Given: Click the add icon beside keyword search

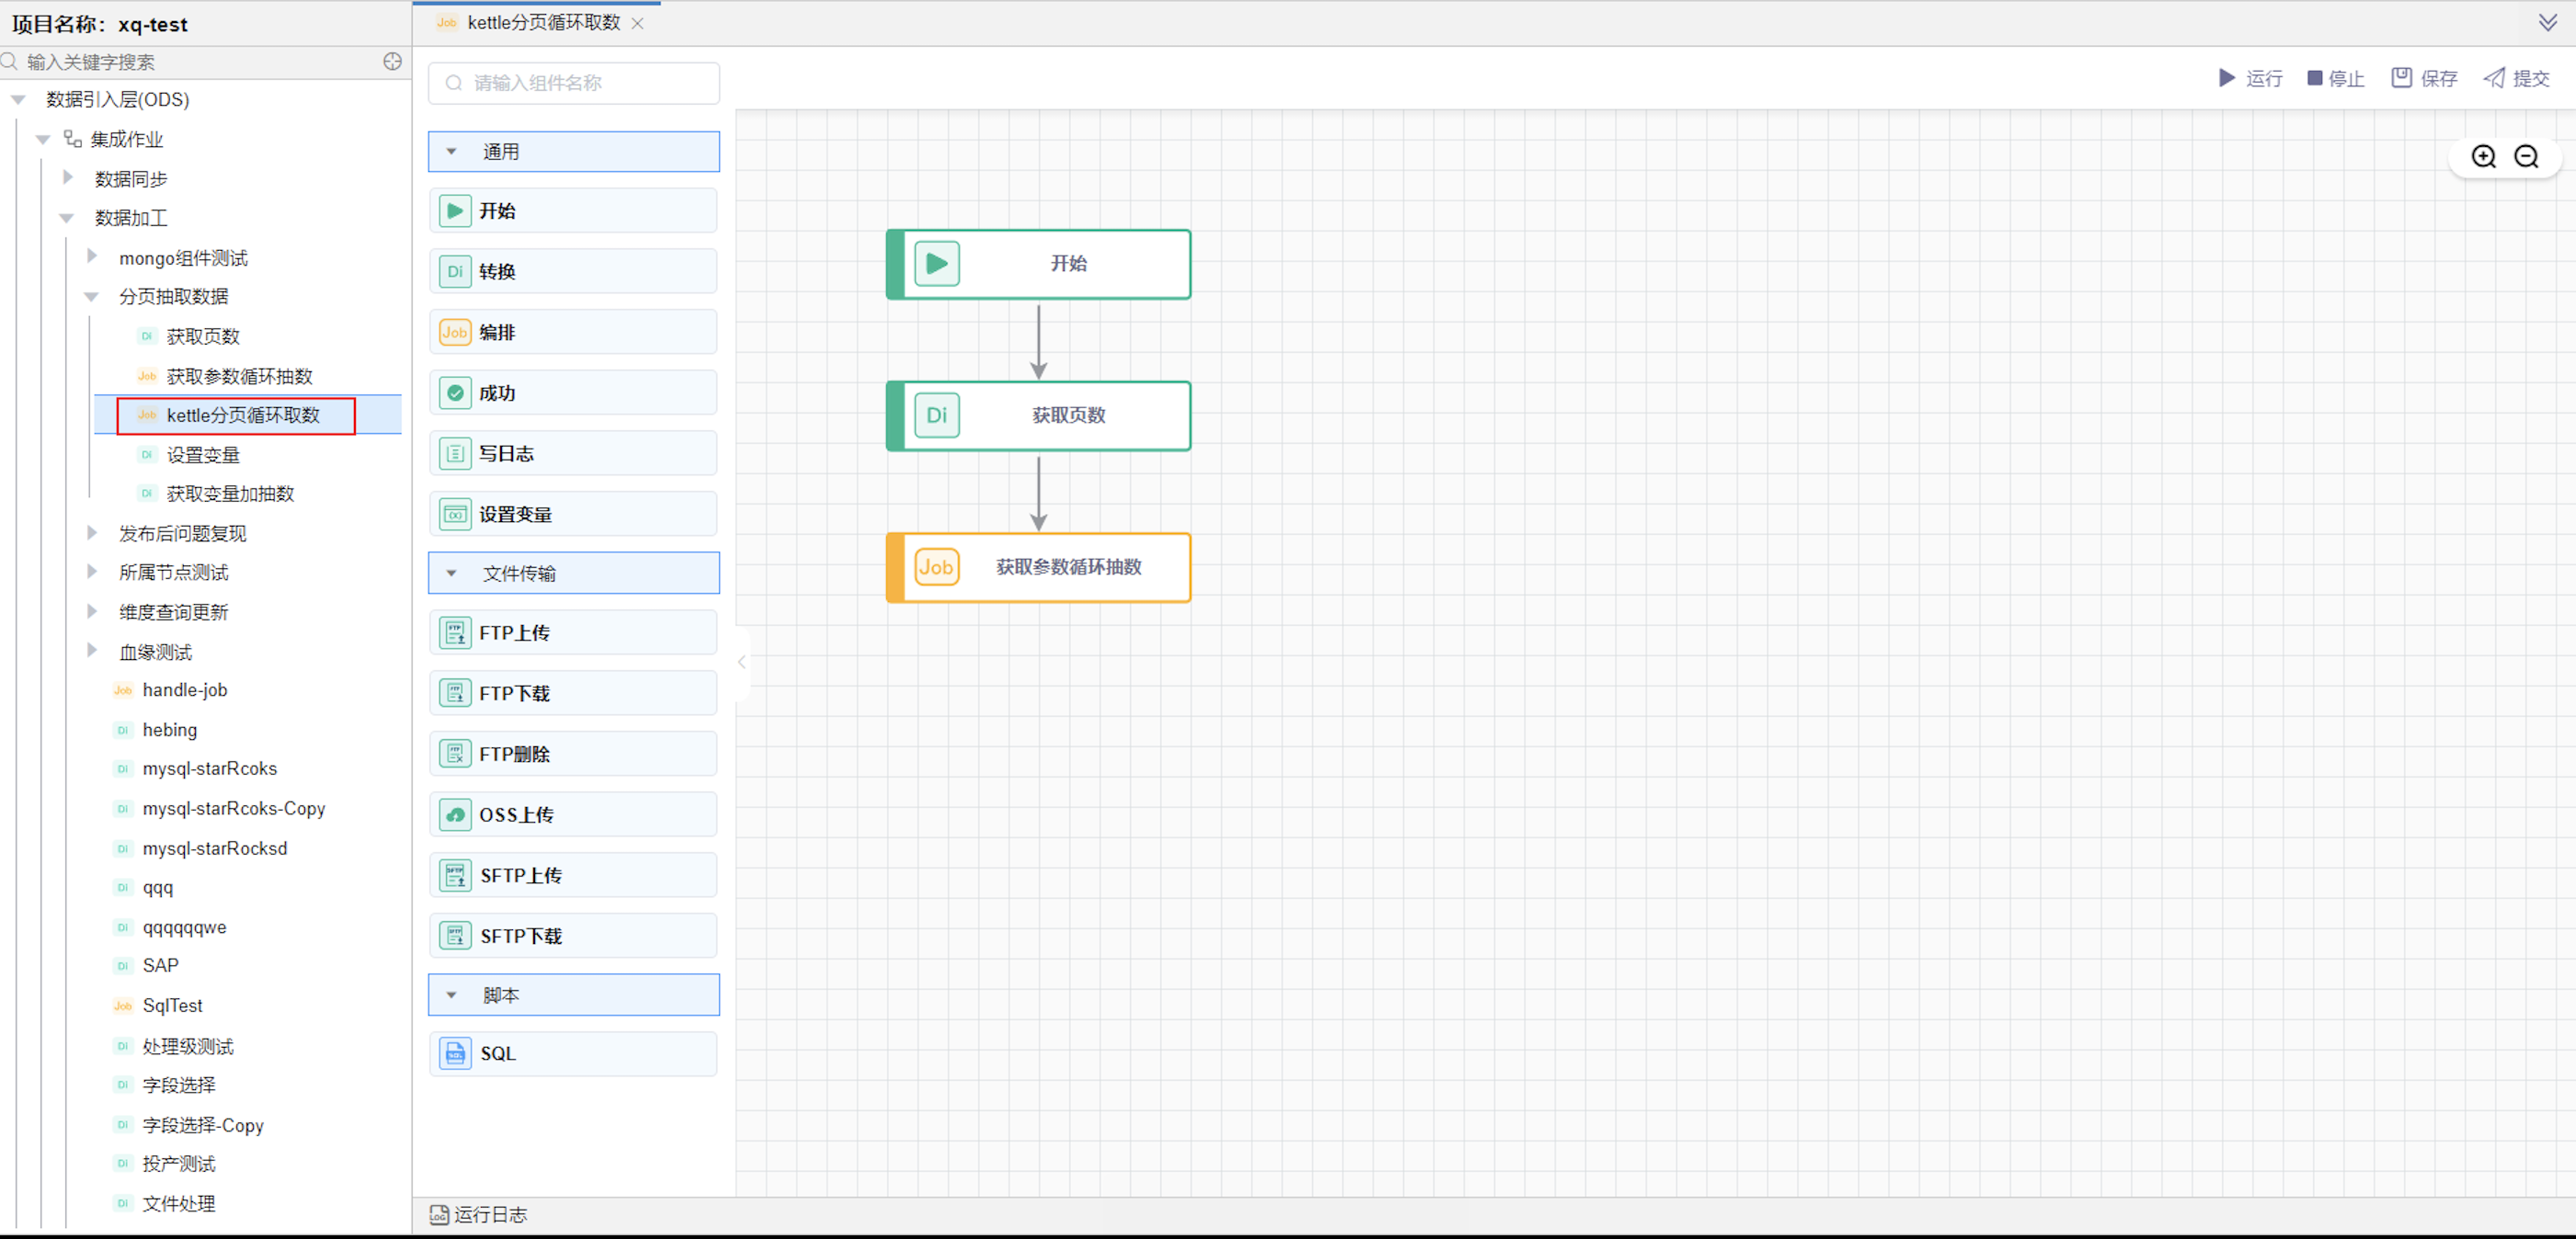Looking at the screenshot, I should pos(392,61).
